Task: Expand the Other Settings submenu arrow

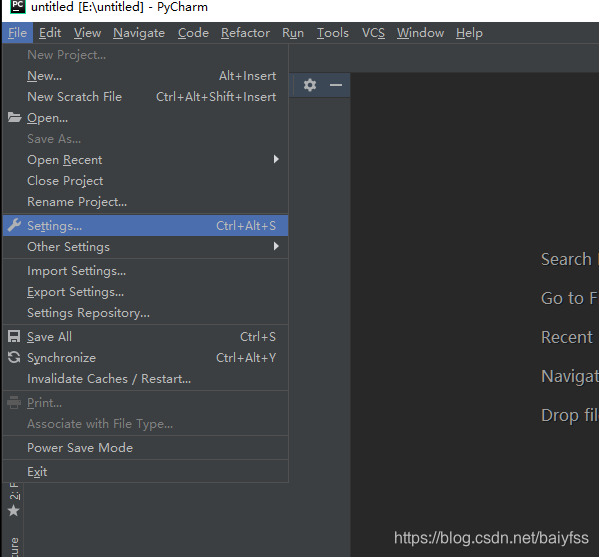Action: click(276, 246)
